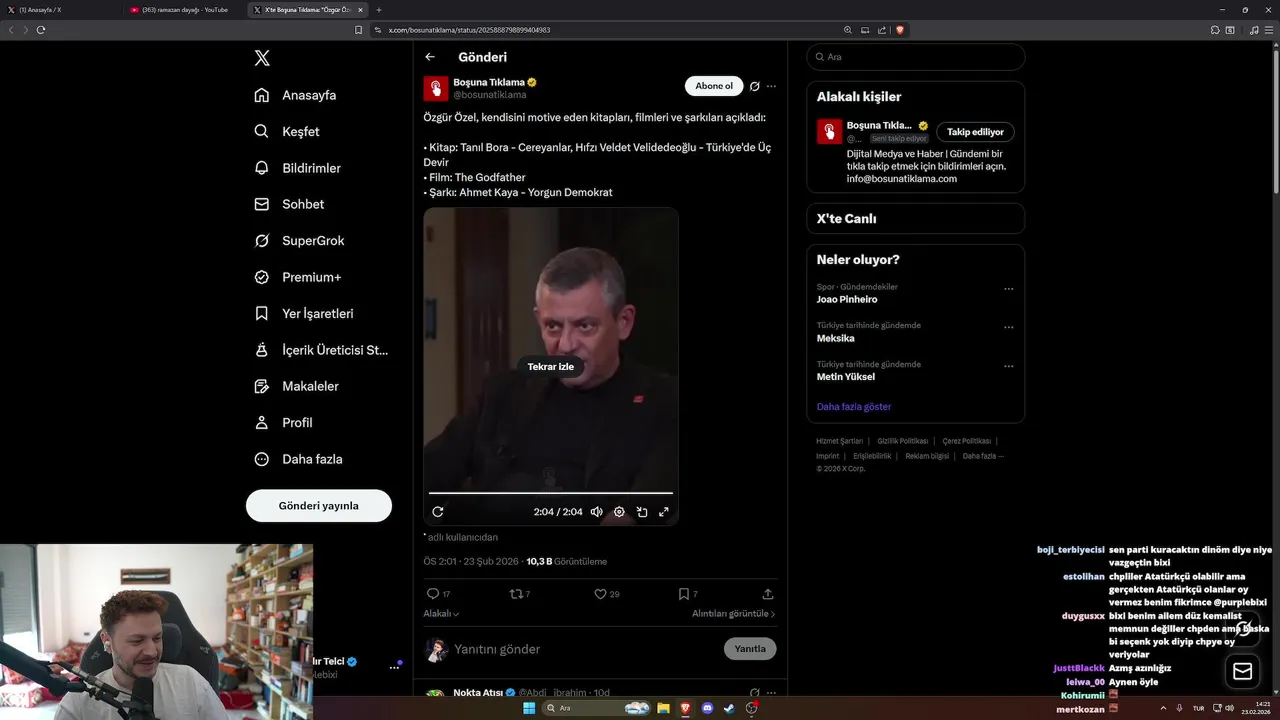Open browser hamburger menu
Screen dimensions: 1280x720
coord(1269,30)
